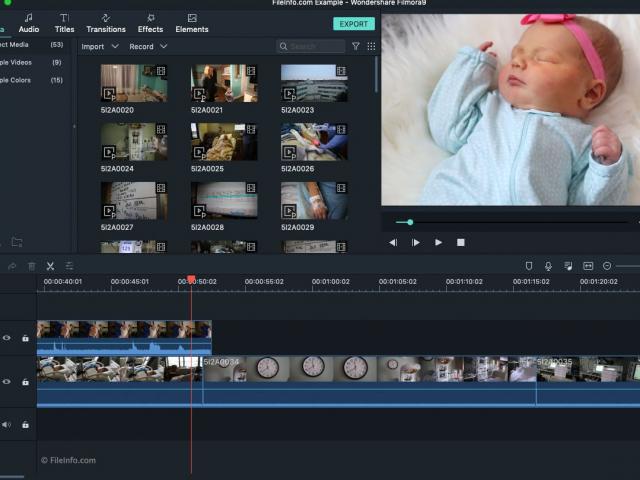Click the preview playback progress slider
This screenshot has width=640, height=480.
(410, 222)
